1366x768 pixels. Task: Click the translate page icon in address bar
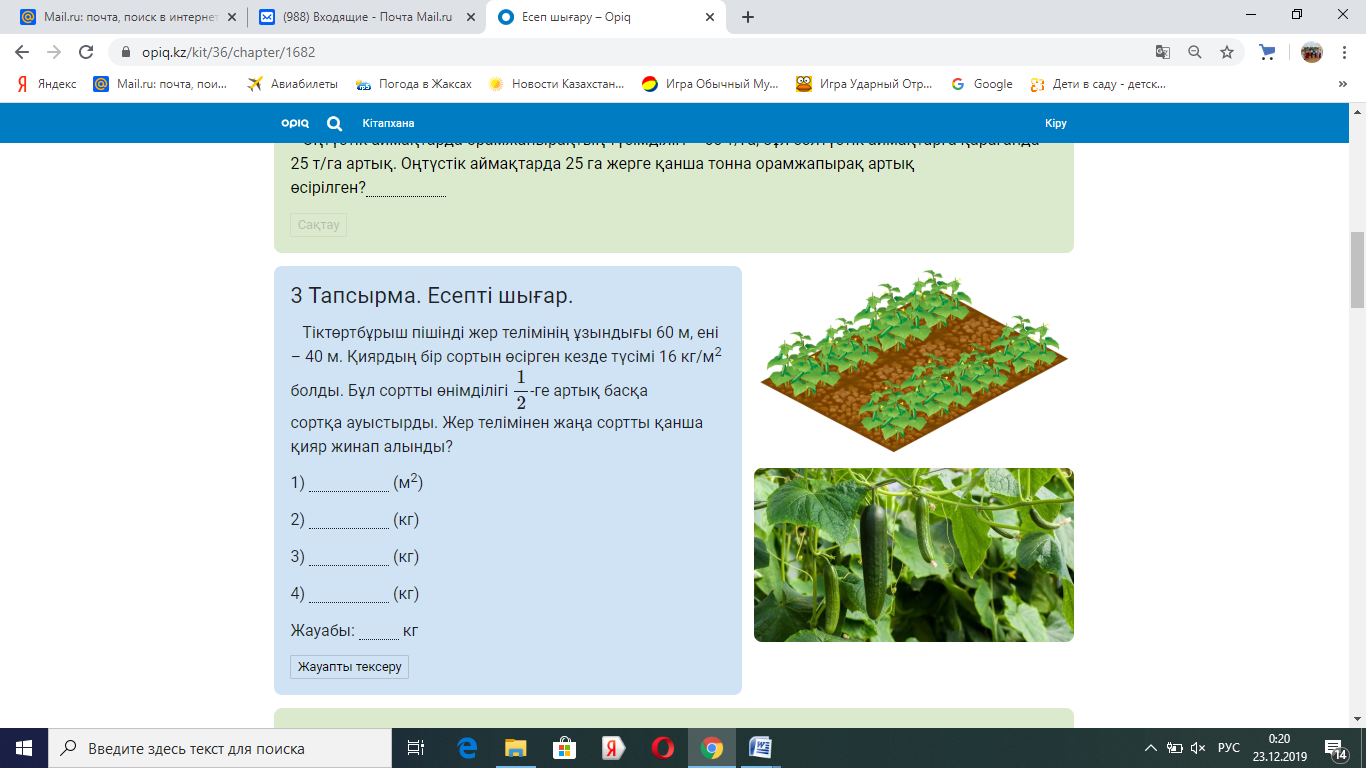point(1162,52)
